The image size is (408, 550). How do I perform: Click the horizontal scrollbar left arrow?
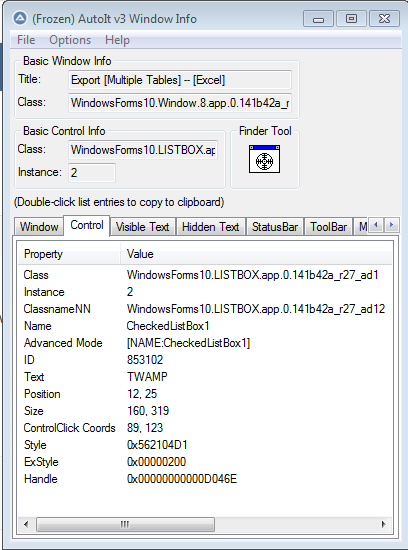(x=26, y=524)
